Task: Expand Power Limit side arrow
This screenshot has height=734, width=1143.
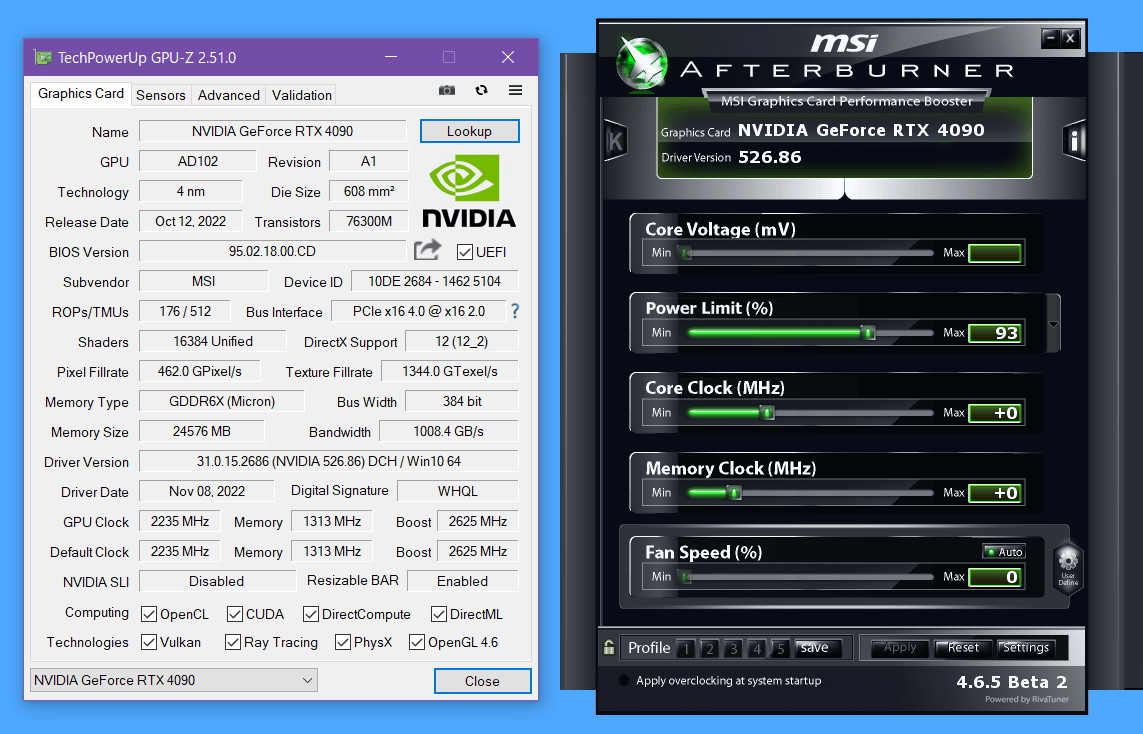Action: pyautogui.click(x=1053, y=324)
